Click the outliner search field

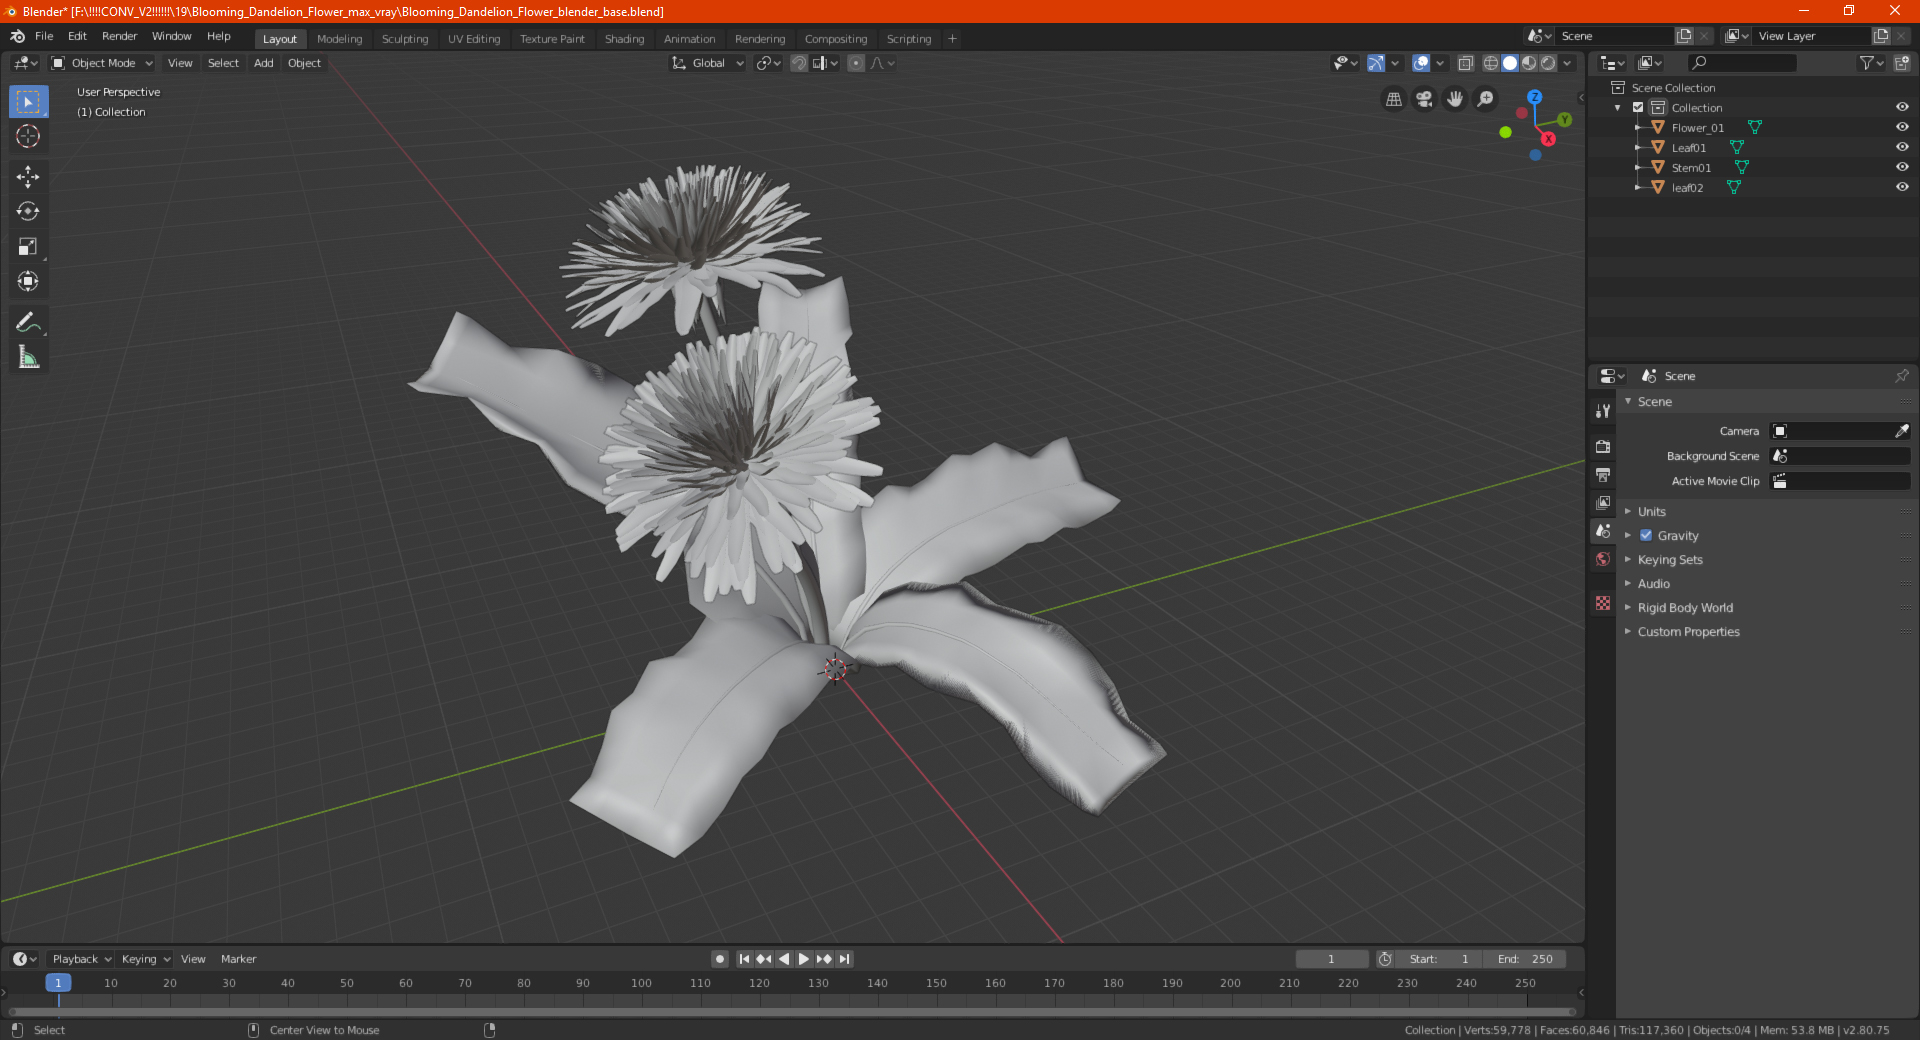(1741, 63)
